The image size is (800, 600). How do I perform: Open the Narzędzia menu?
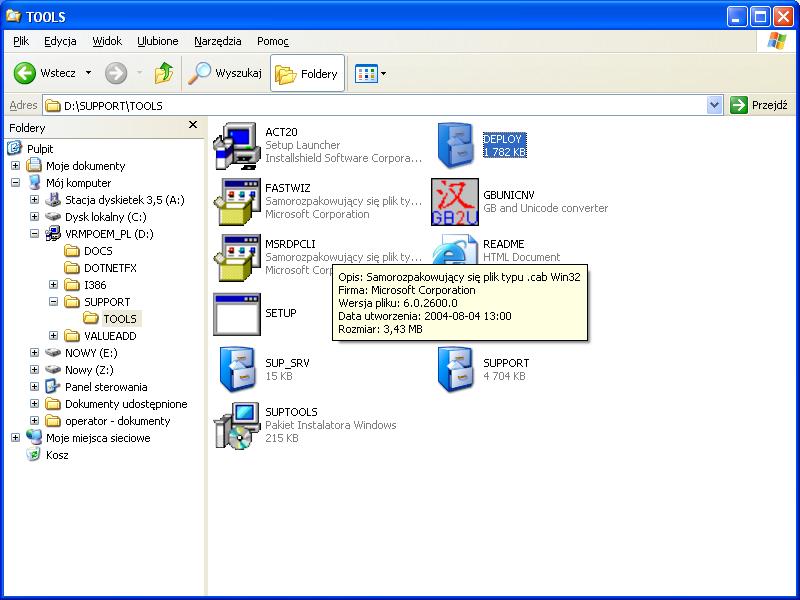(x=217, y=41)
